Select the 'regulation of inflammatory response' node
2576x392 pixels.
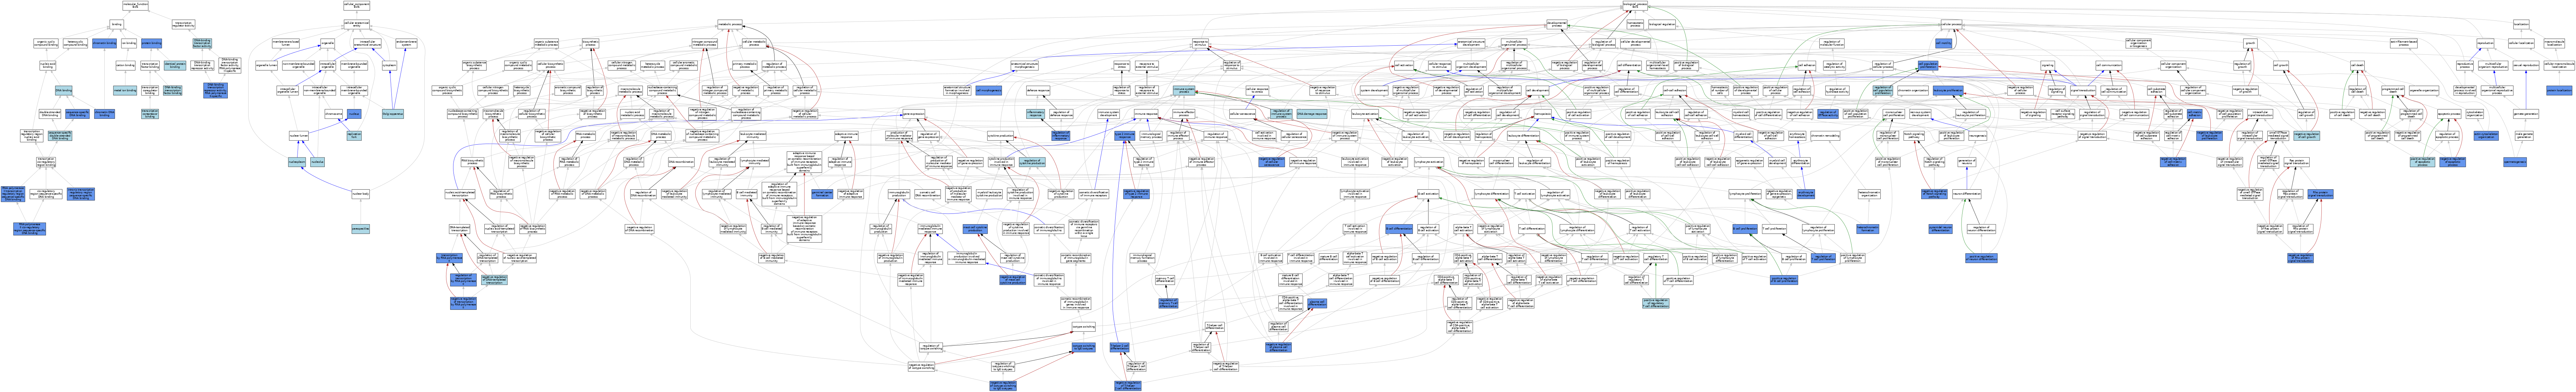[x=1061, y=136]
